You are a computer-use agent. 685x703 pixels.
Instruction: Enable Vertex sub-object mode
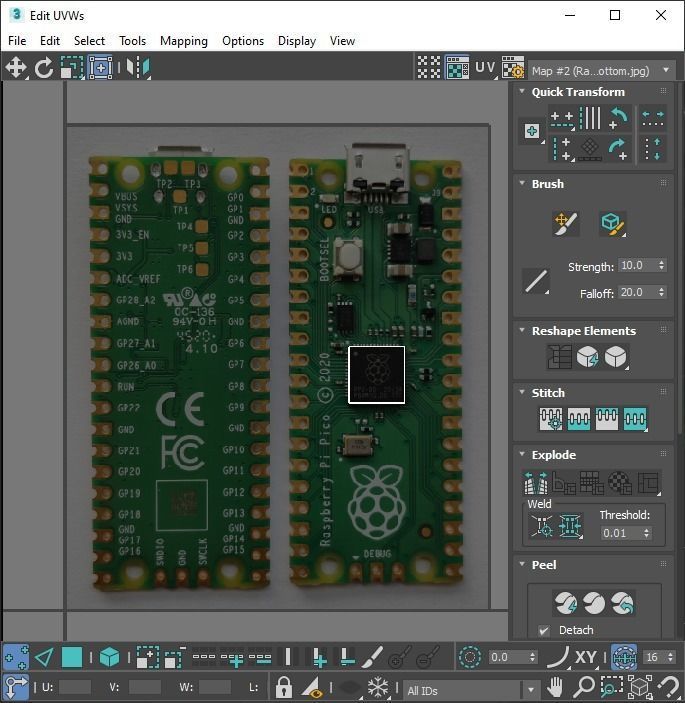(16, 657)
